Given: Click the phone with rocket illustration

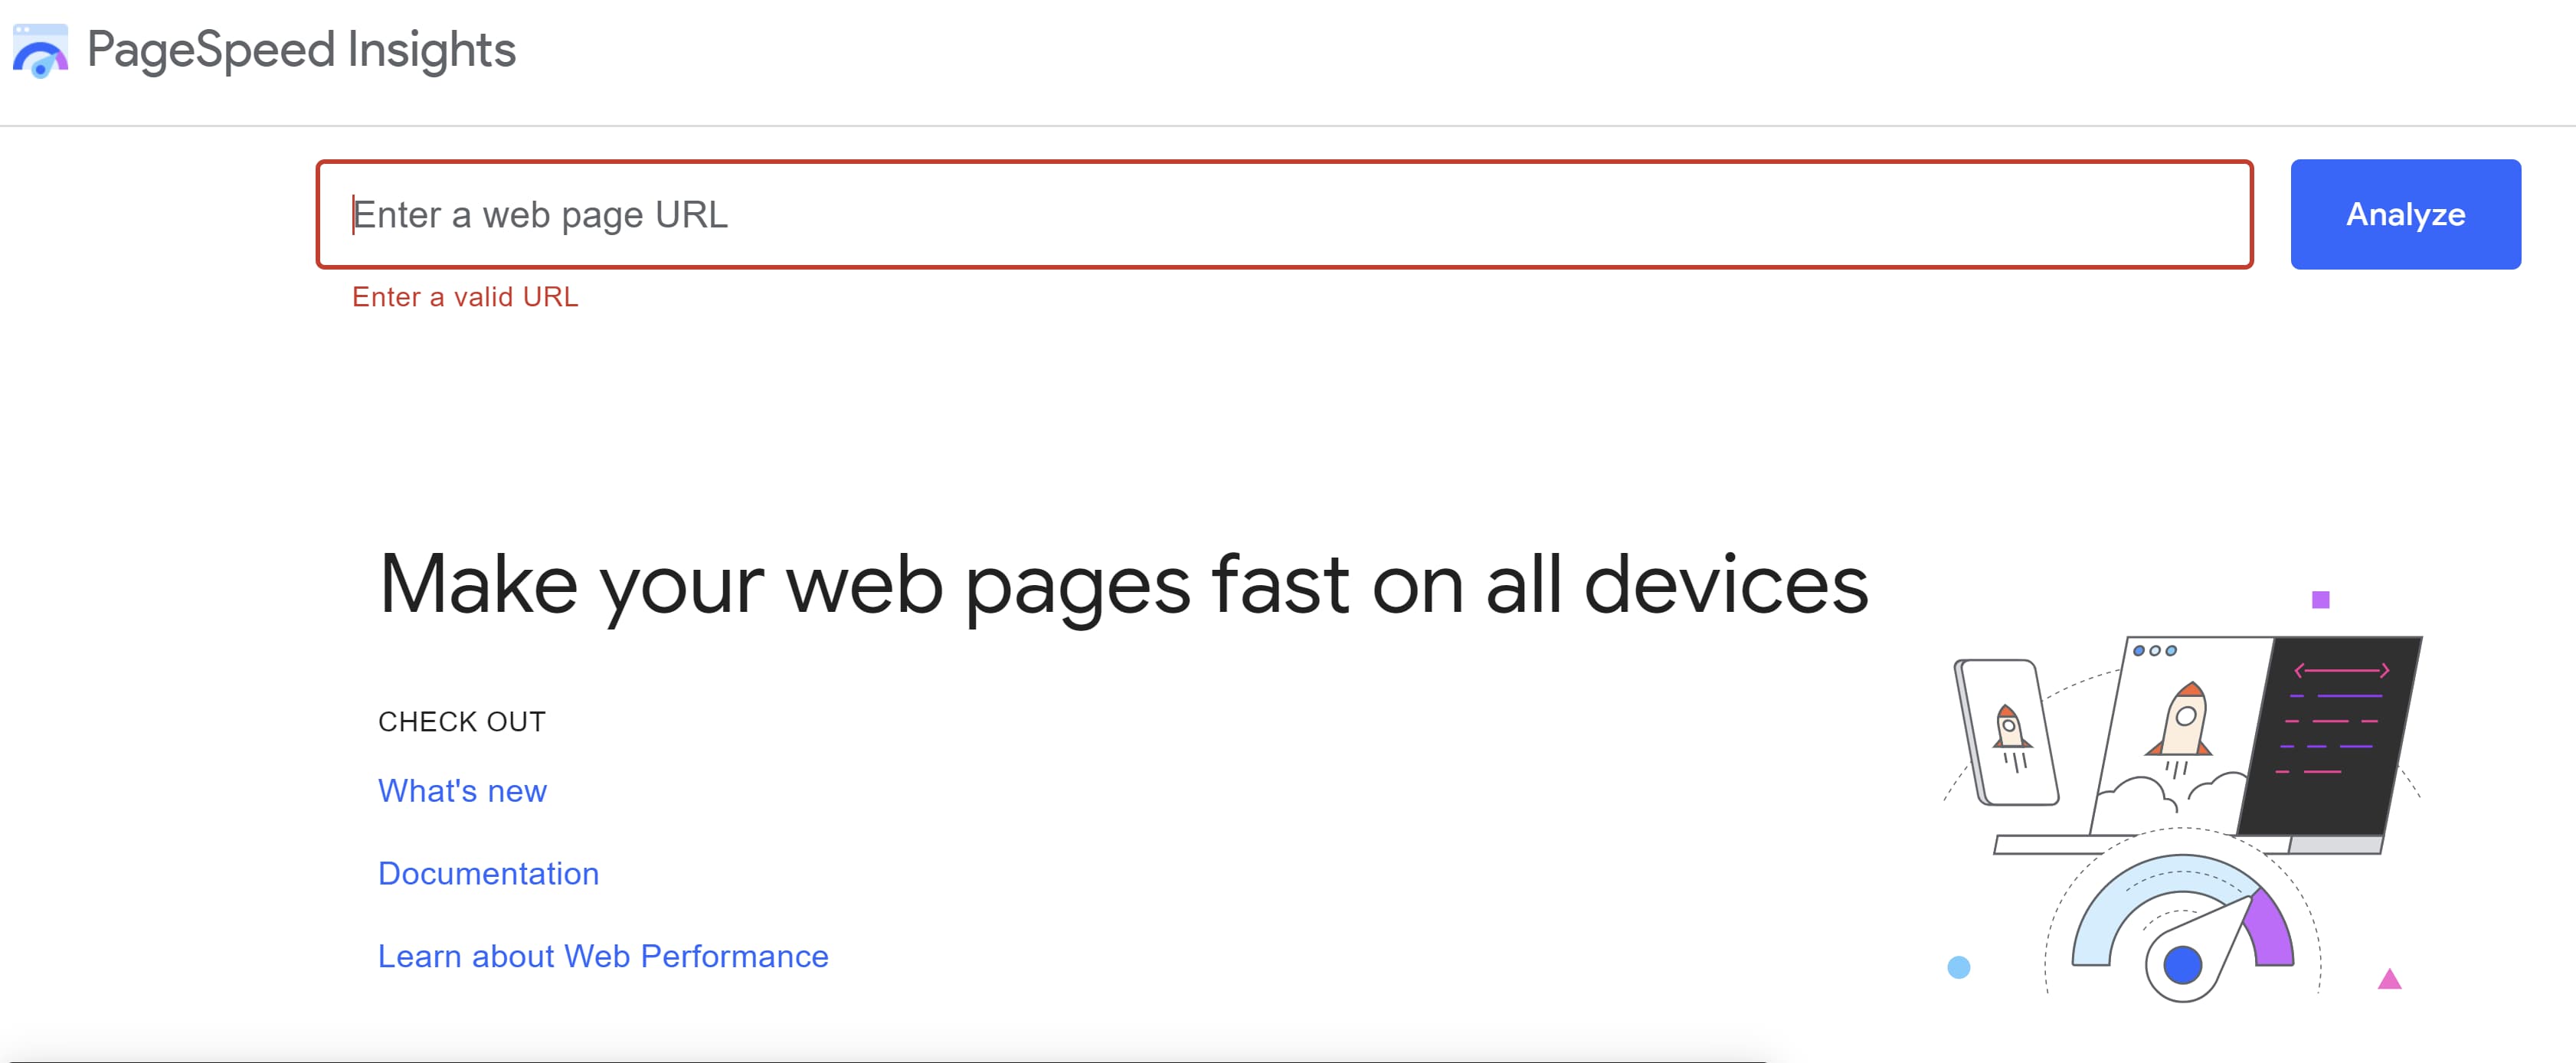Looking at the screenshot, I should (x=2008, y=733).
